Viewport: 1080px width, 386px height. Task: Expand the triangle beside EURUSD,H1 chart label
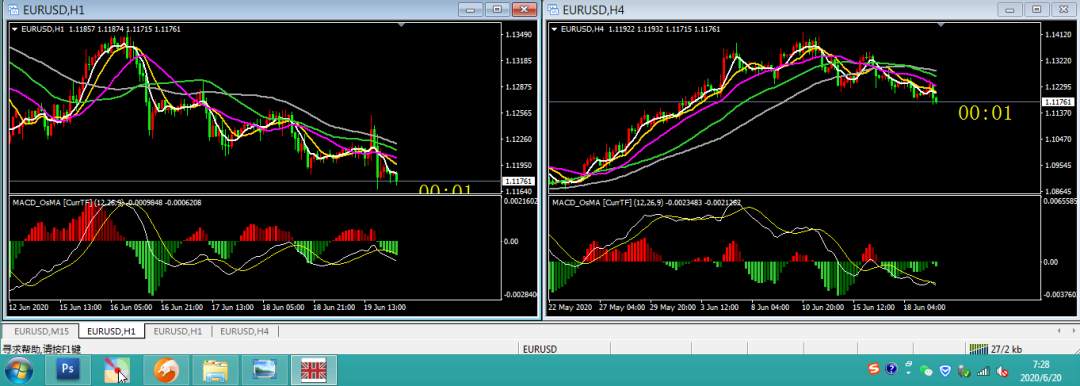tap(14, 29)
